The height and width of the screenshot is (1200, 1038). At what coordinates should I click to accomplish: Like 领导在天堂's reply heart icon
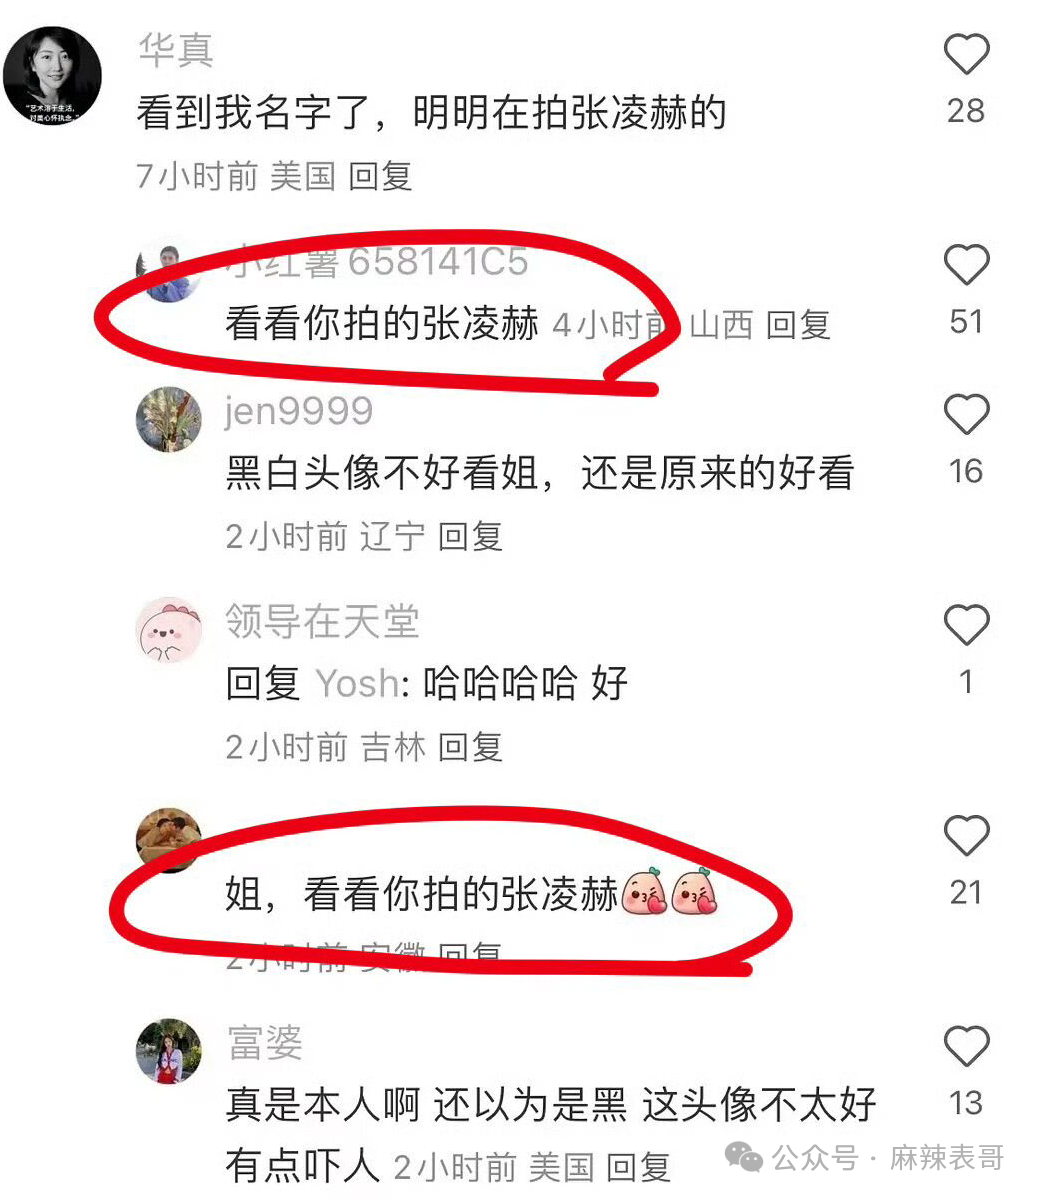(x=966, y=625)
